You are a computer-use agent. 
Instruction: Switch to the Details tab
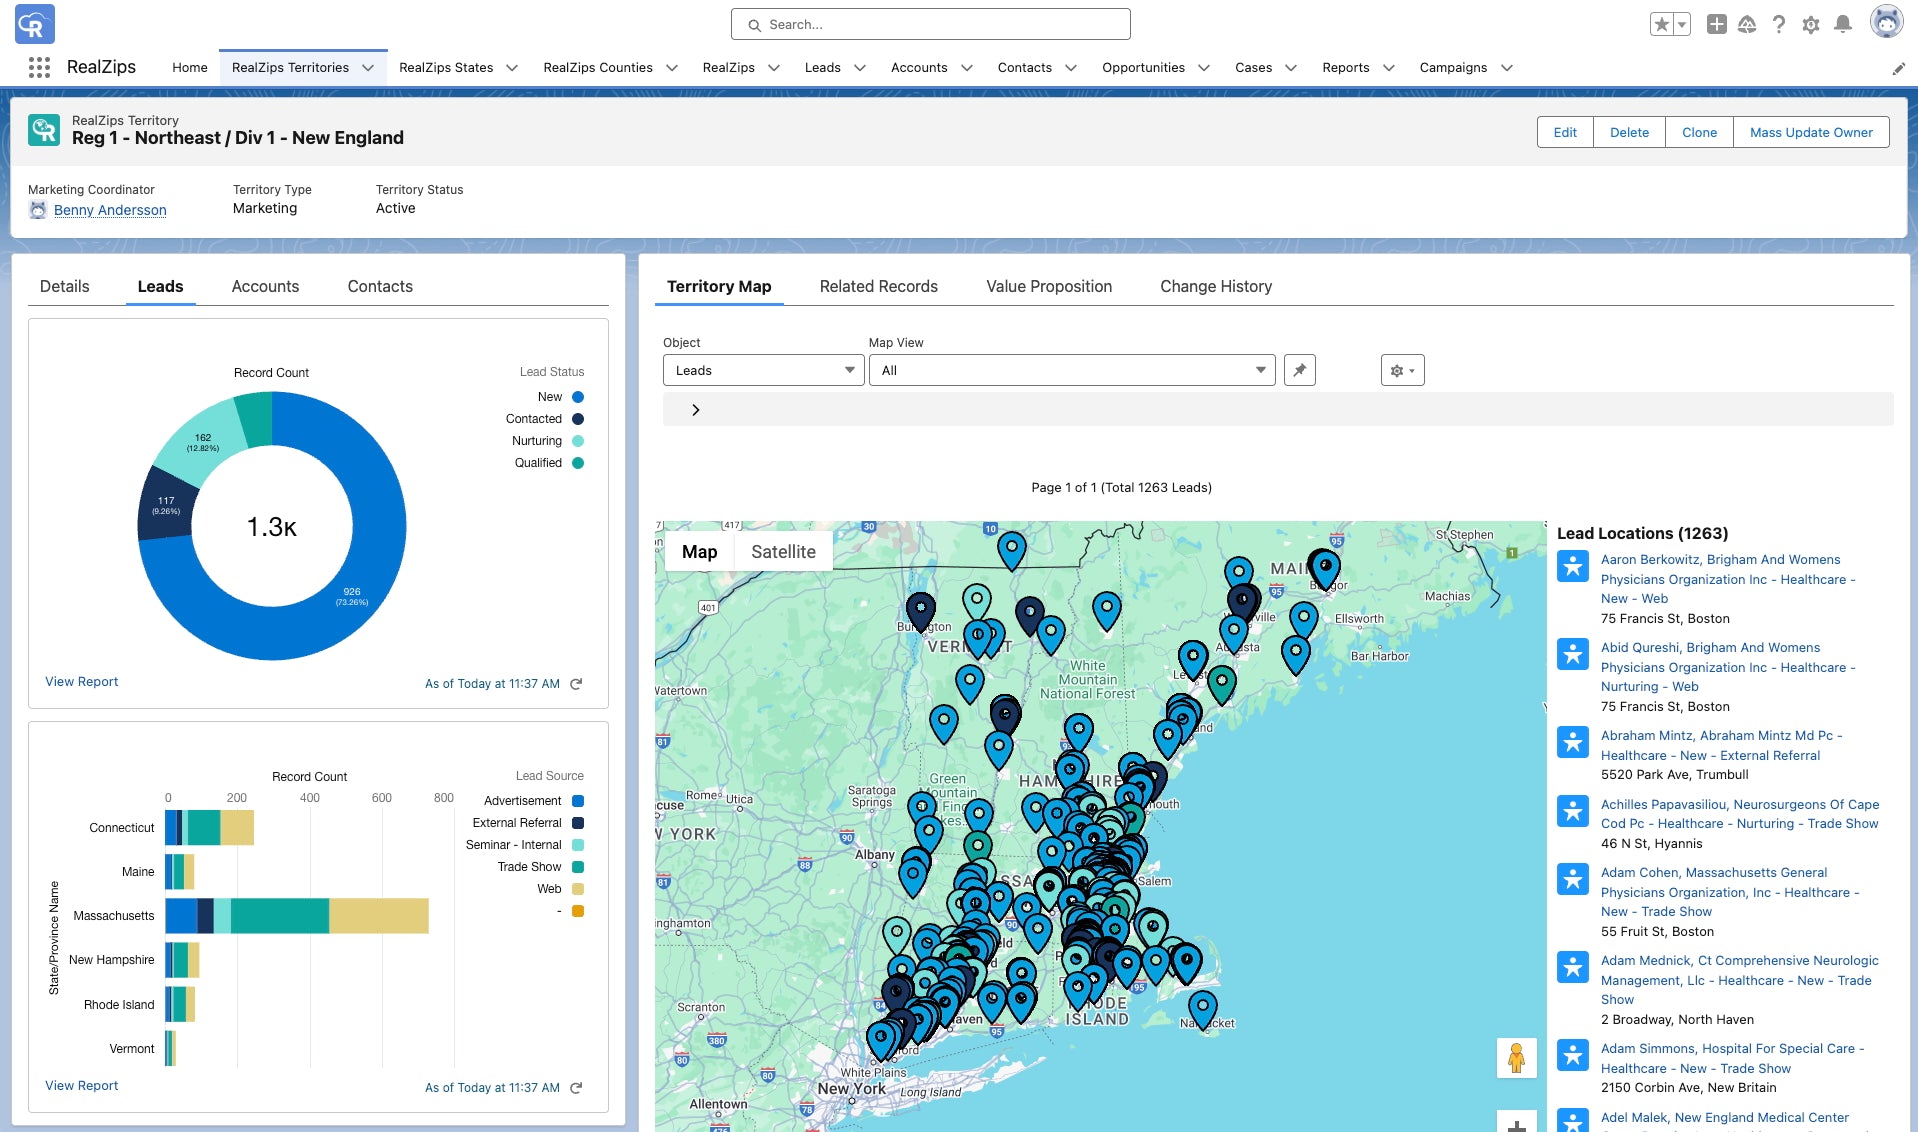(64, 286)
